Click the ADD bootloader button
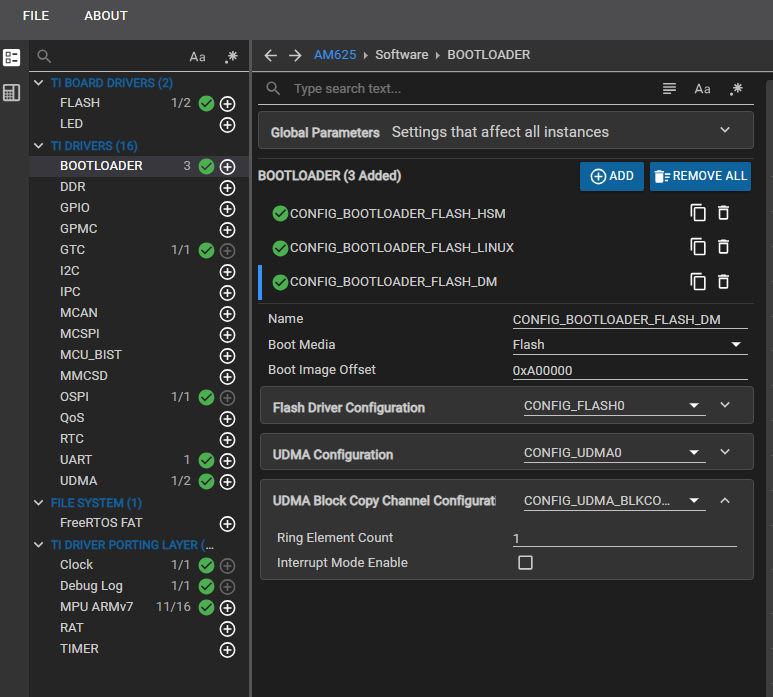This screenshot has height=697, width=773. click(x=612, y=176)
